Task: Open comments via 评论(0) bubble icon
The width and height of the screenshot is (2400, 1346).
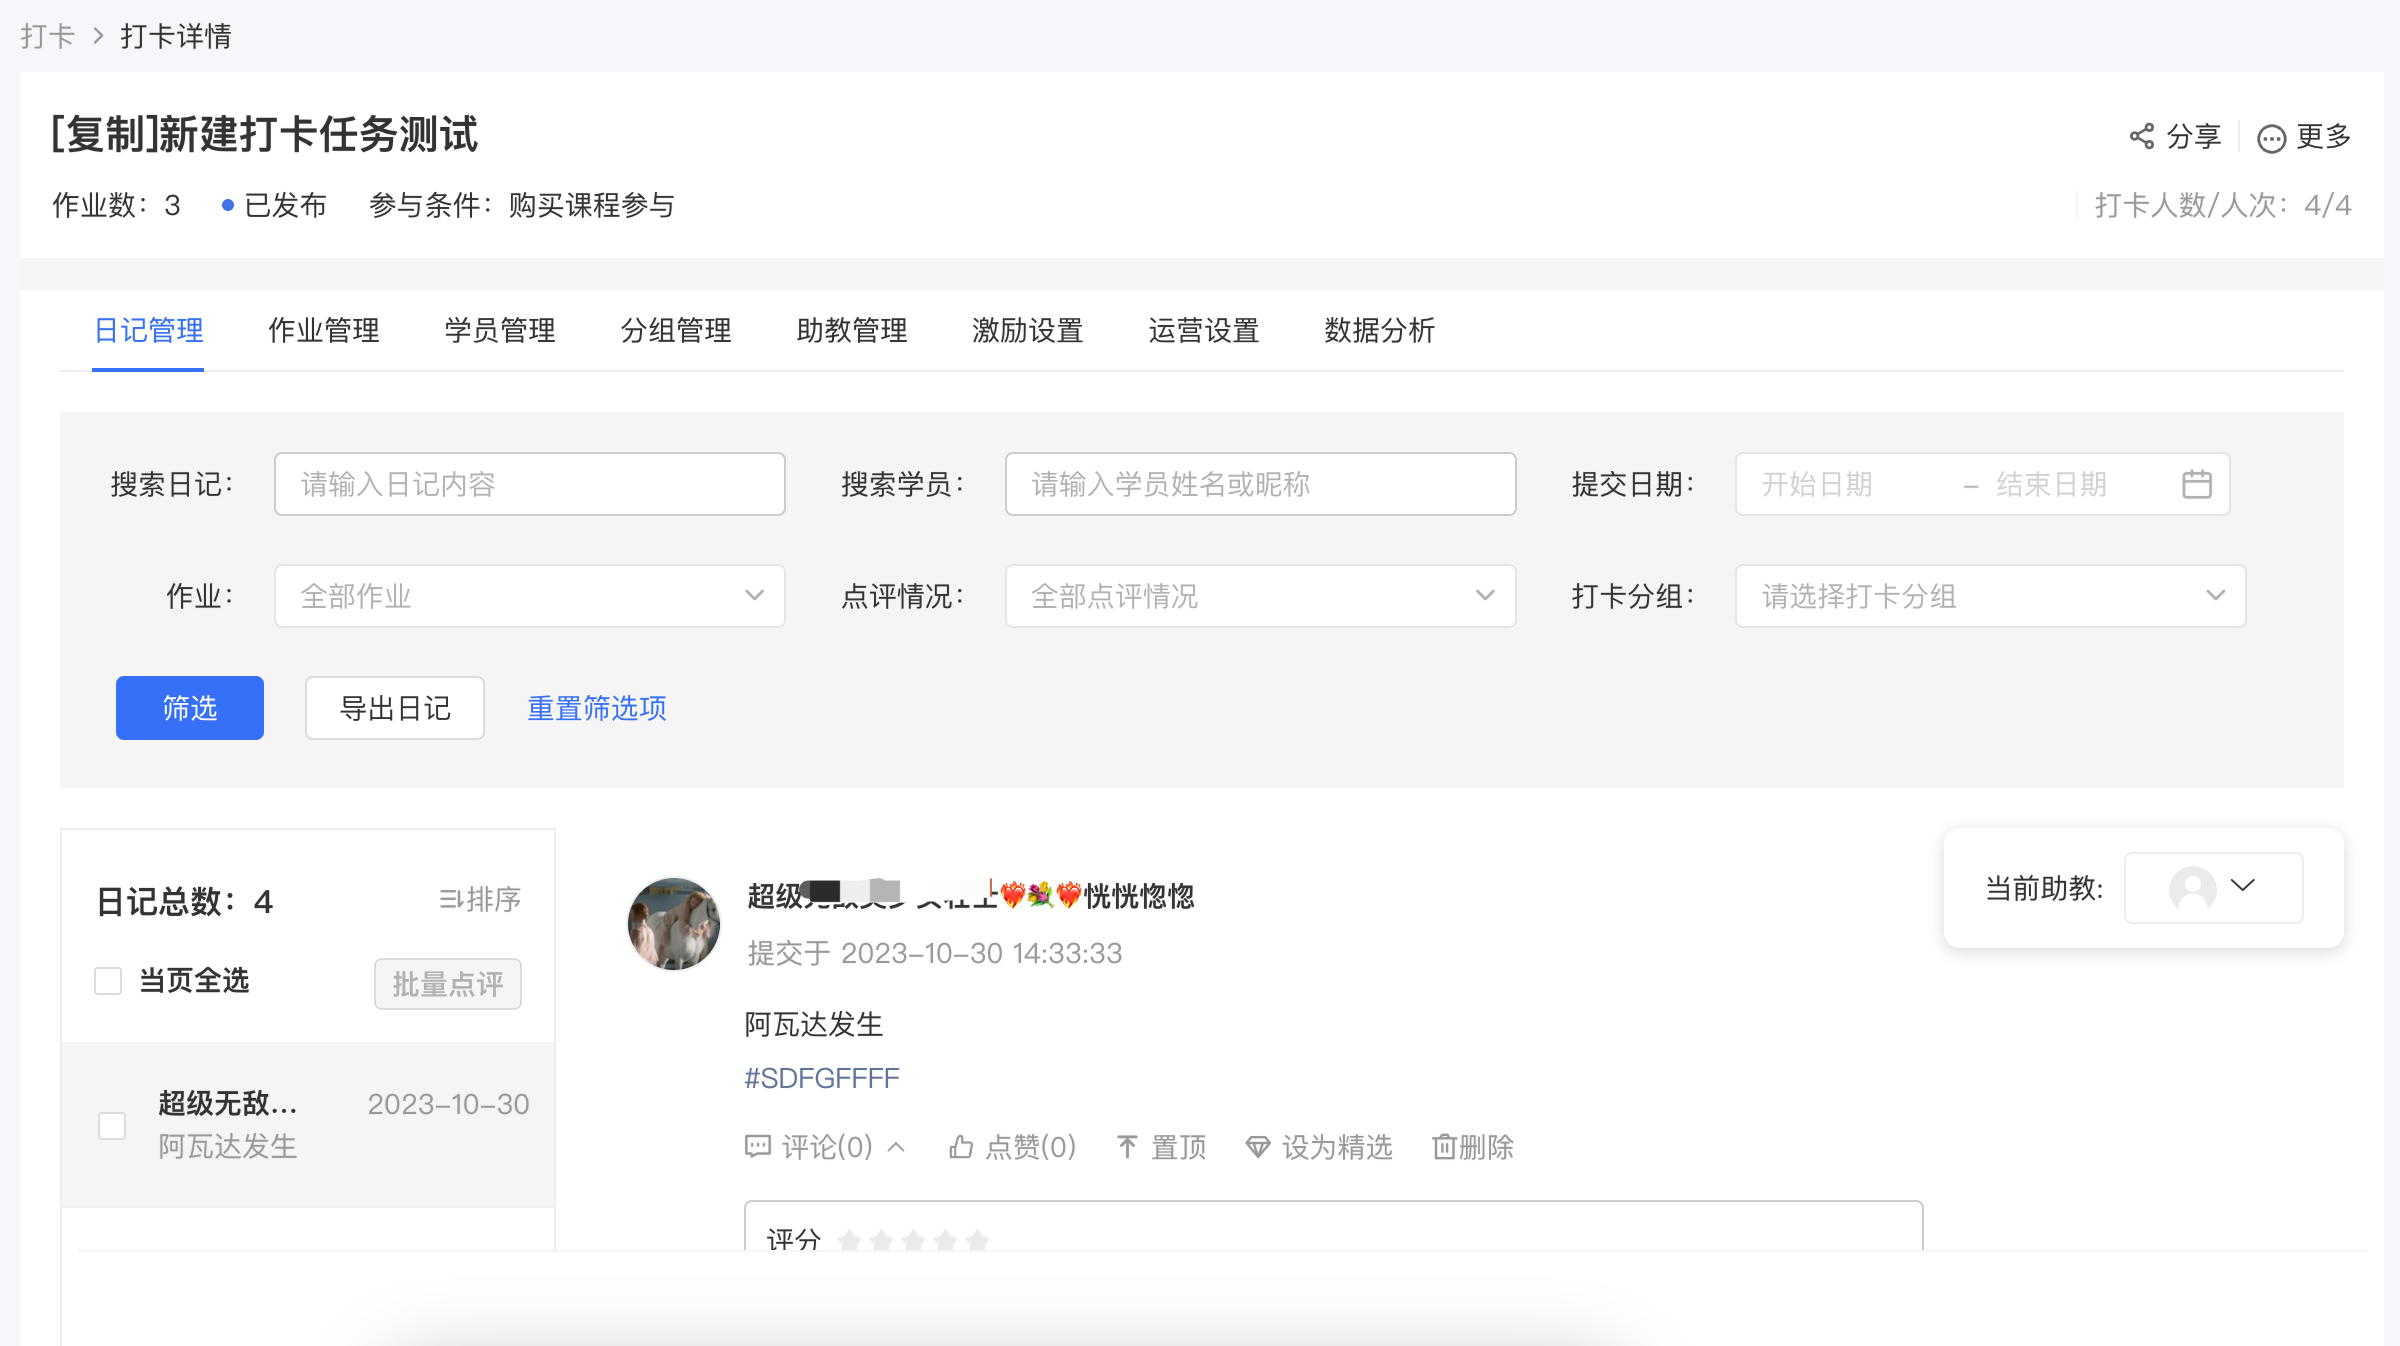Action: coord(758,1146)
